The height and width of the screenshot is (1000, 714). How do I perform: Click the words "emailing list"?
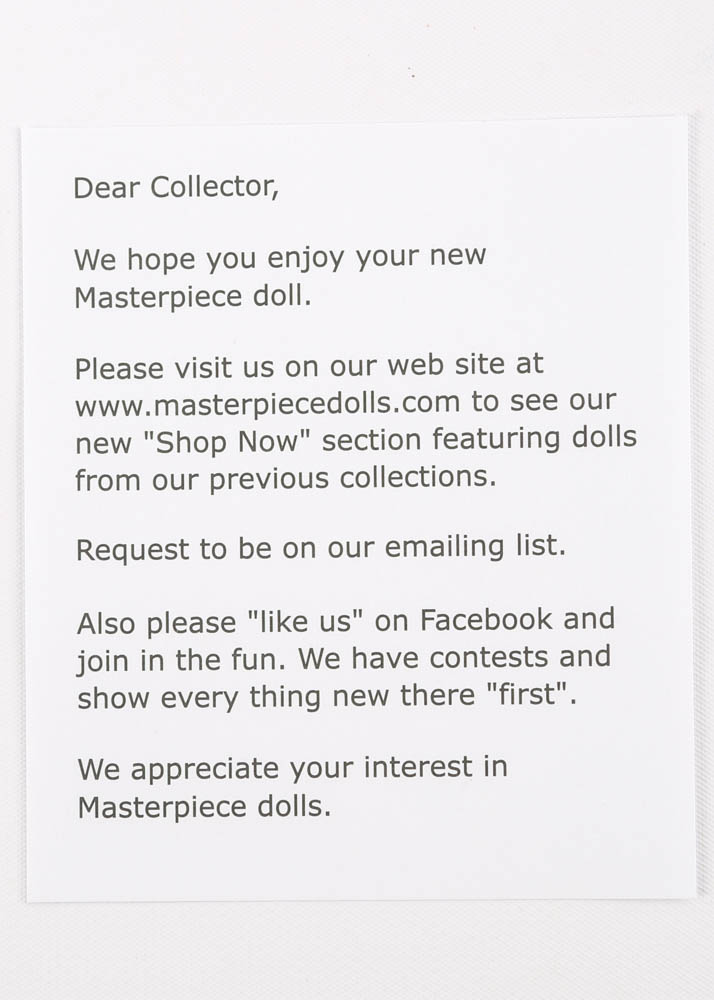pyautogui.click(x=474, y=548)
